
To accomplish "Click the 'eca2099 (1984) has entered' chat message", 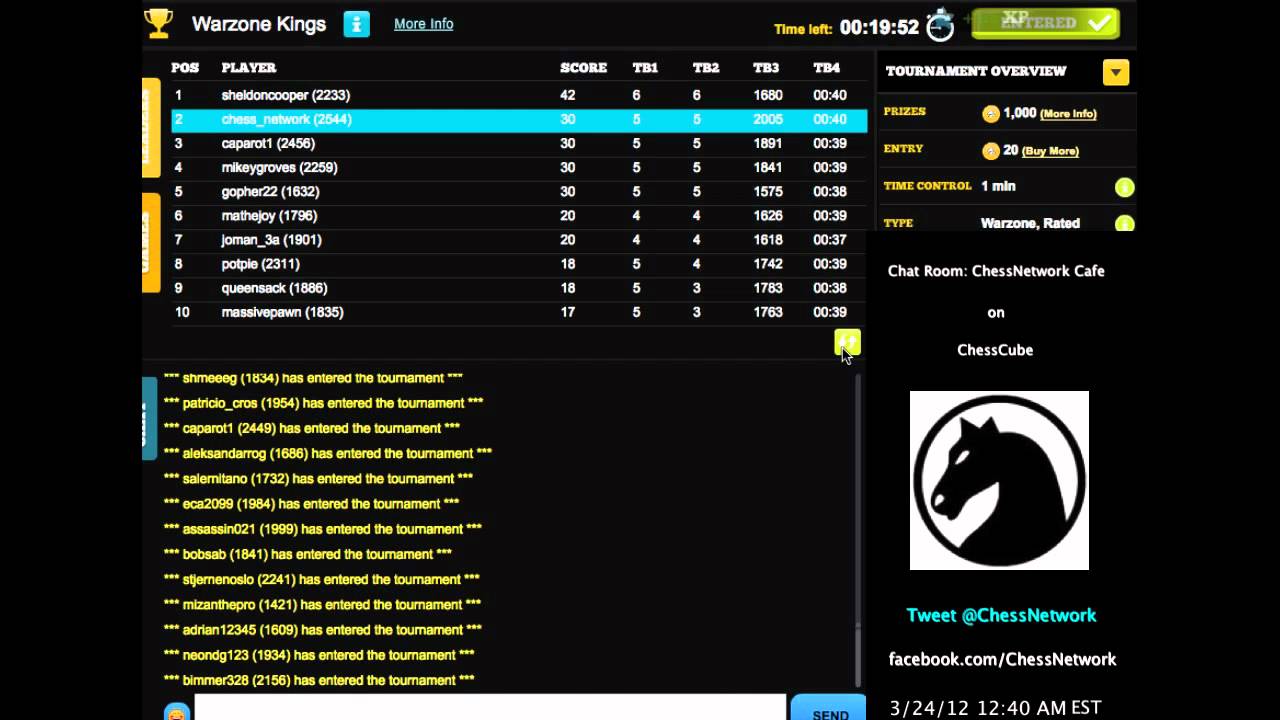I will point(311,504).
